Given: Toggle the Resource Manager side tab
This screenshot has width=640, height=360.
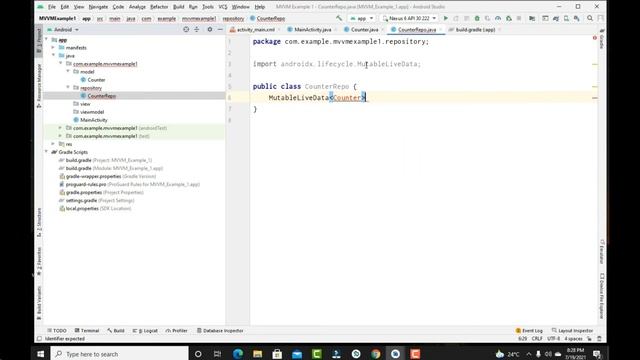Looking at the screenshot, I should click(39, 86).
